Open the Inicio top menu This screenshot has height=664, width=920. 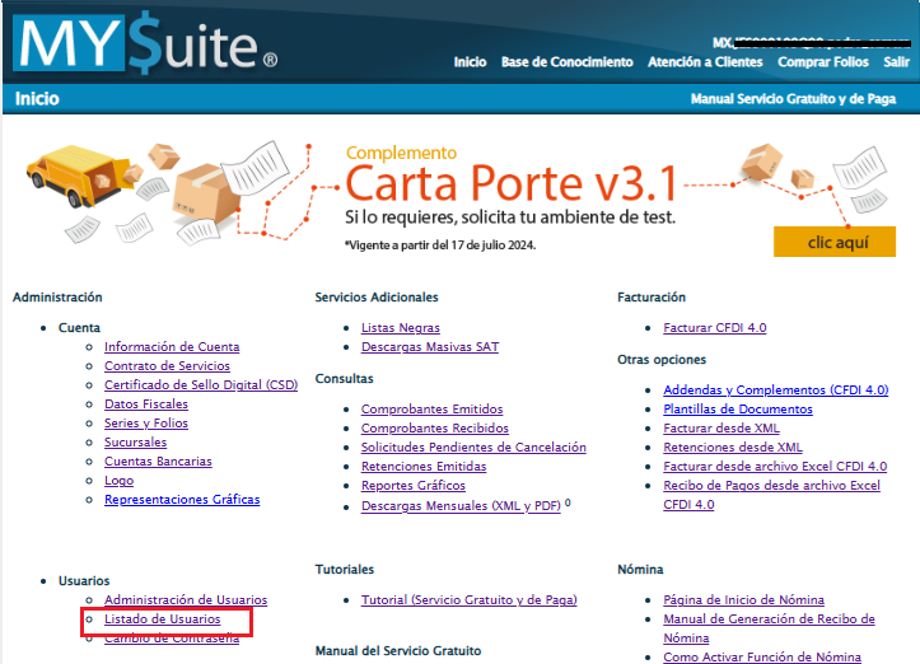click(470, 62)
